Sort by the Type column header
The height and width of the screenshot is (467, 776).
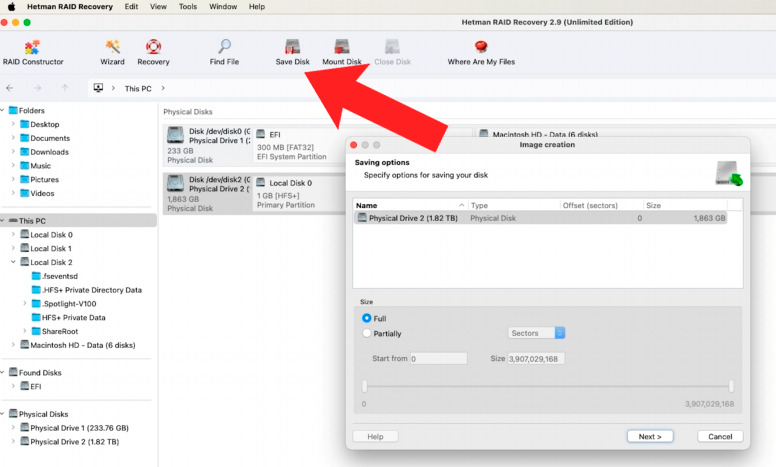(x=514, y=205)
